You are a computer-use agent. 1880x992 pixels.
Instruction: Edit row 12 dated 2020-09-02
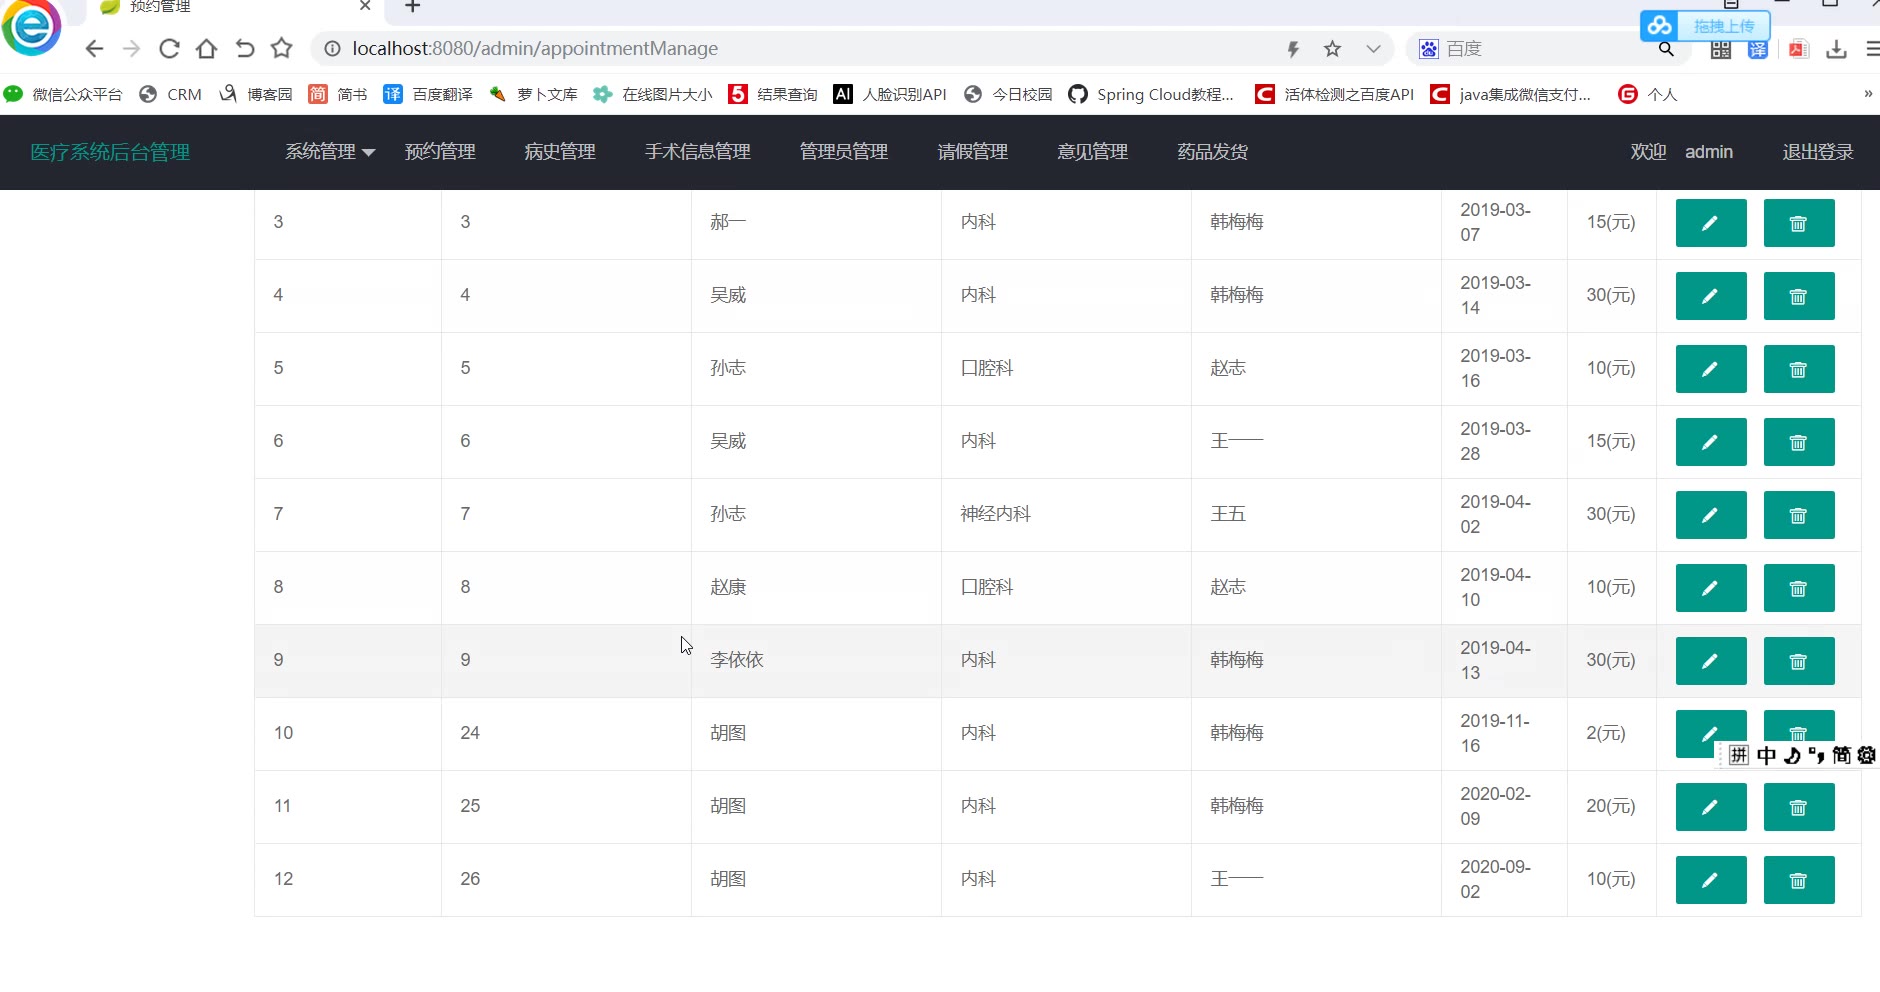pyautogui.click(x=1711, y=880)
